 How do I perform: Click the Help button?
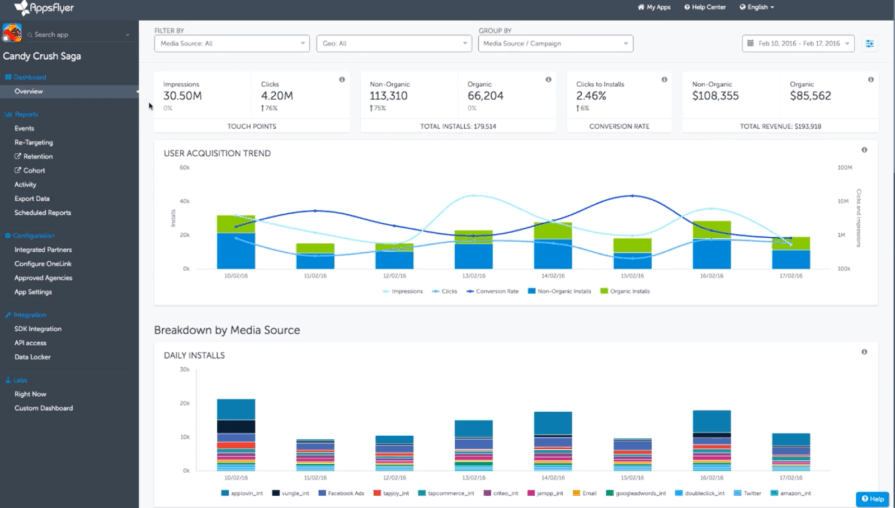(872, 499)
